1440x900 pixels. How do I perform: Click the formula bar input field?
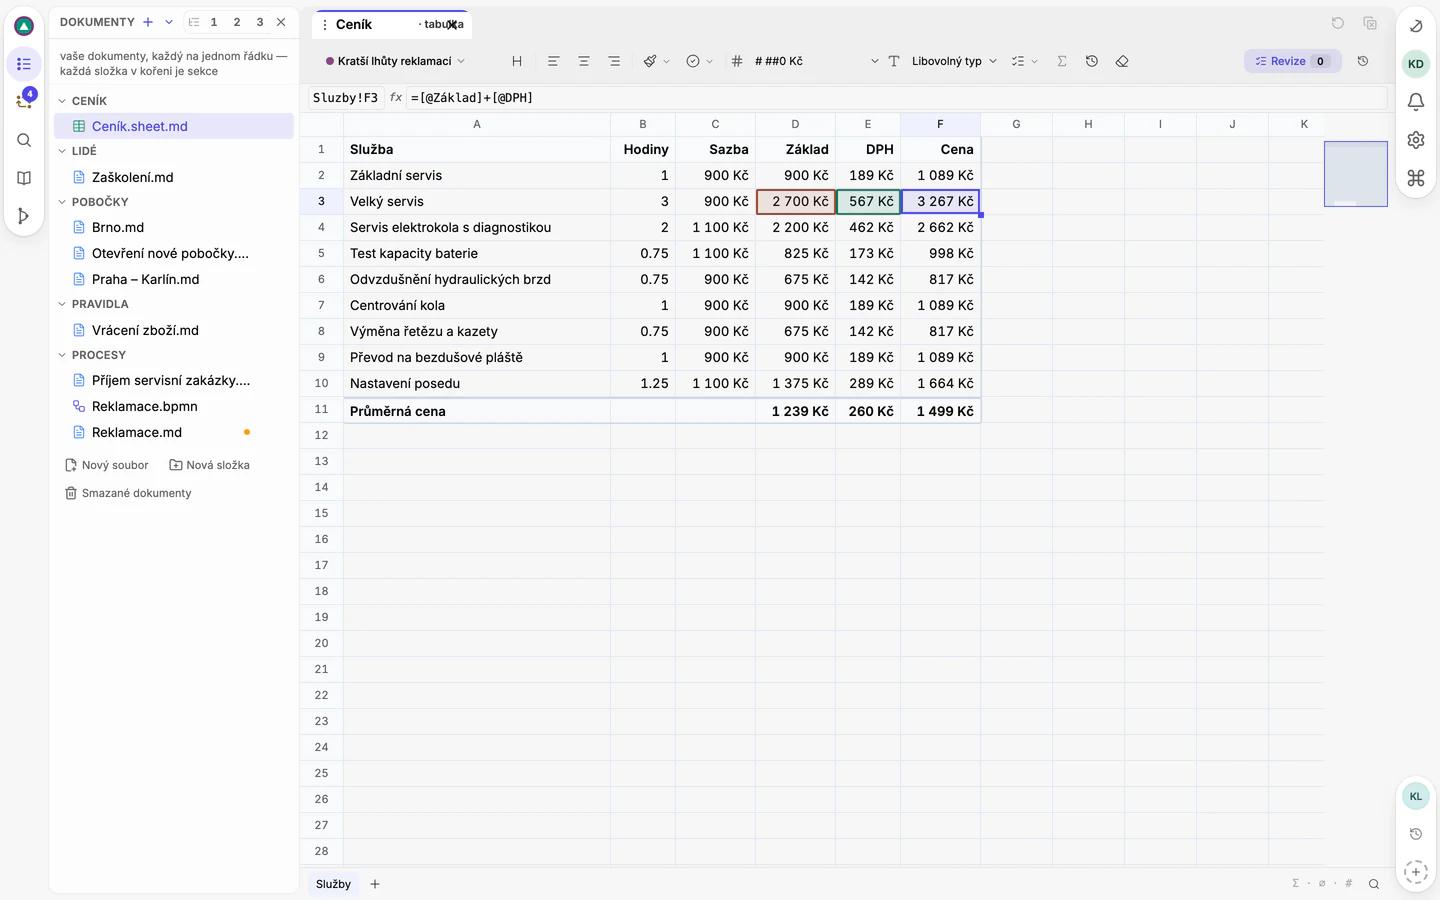pos(897,98)
